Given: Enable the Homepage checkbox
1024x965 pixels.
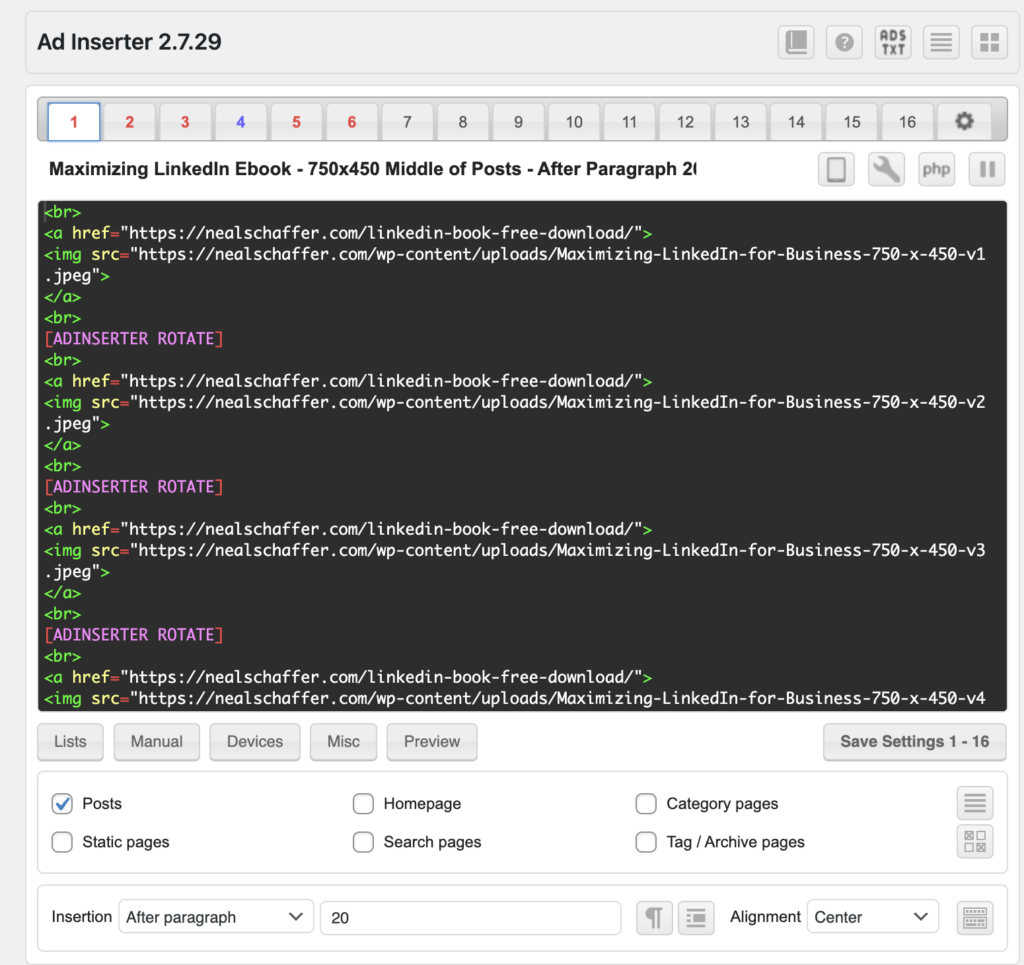Looking at the screenshot, I should coord(363,804).
